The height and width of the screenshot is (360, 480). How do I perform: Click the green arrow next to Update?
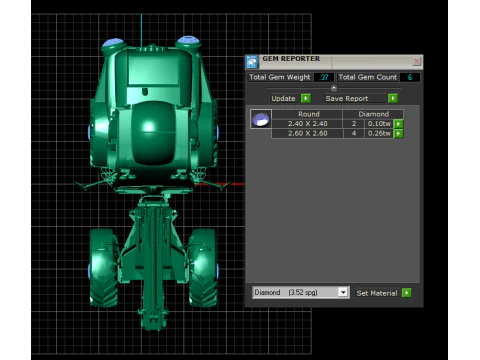point(306,98)
